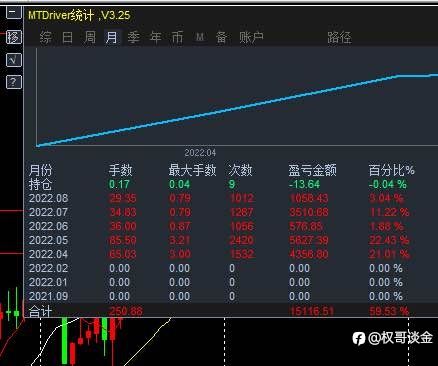Switch to the 年 yearly tab
Viewport: 438px width, 366px height.
[156, 37]
